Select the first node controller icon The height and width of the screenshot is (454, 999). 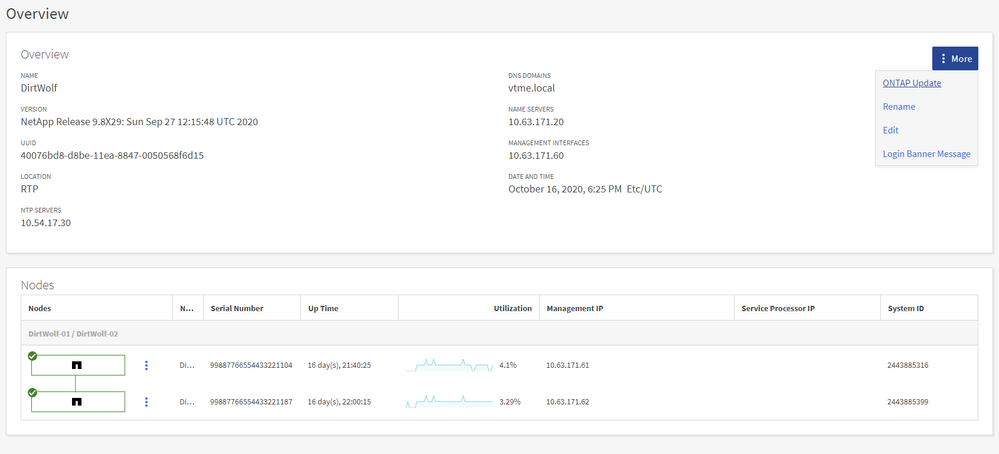[x=76, y=366]
